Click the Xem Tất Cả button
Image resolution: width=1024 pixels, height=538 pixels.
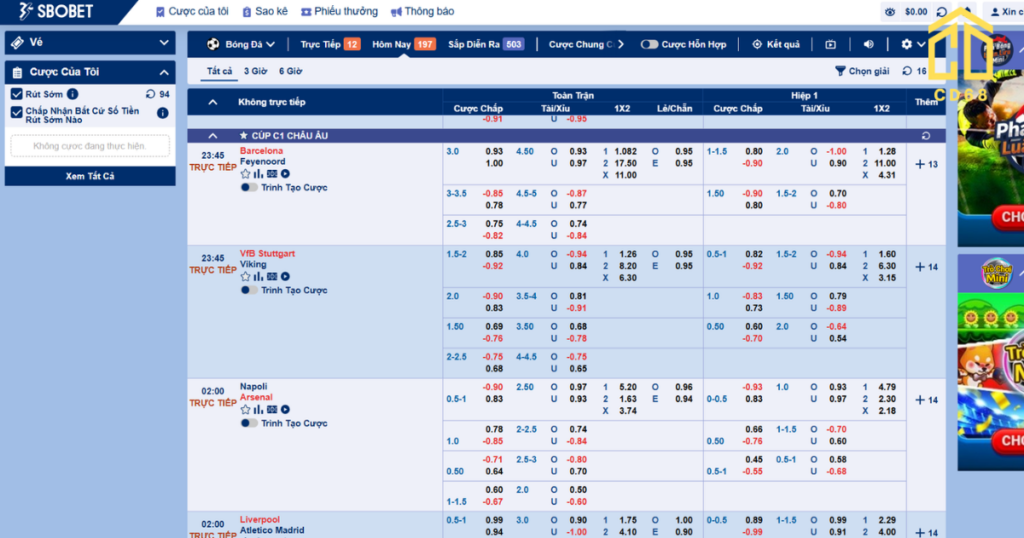90,176
